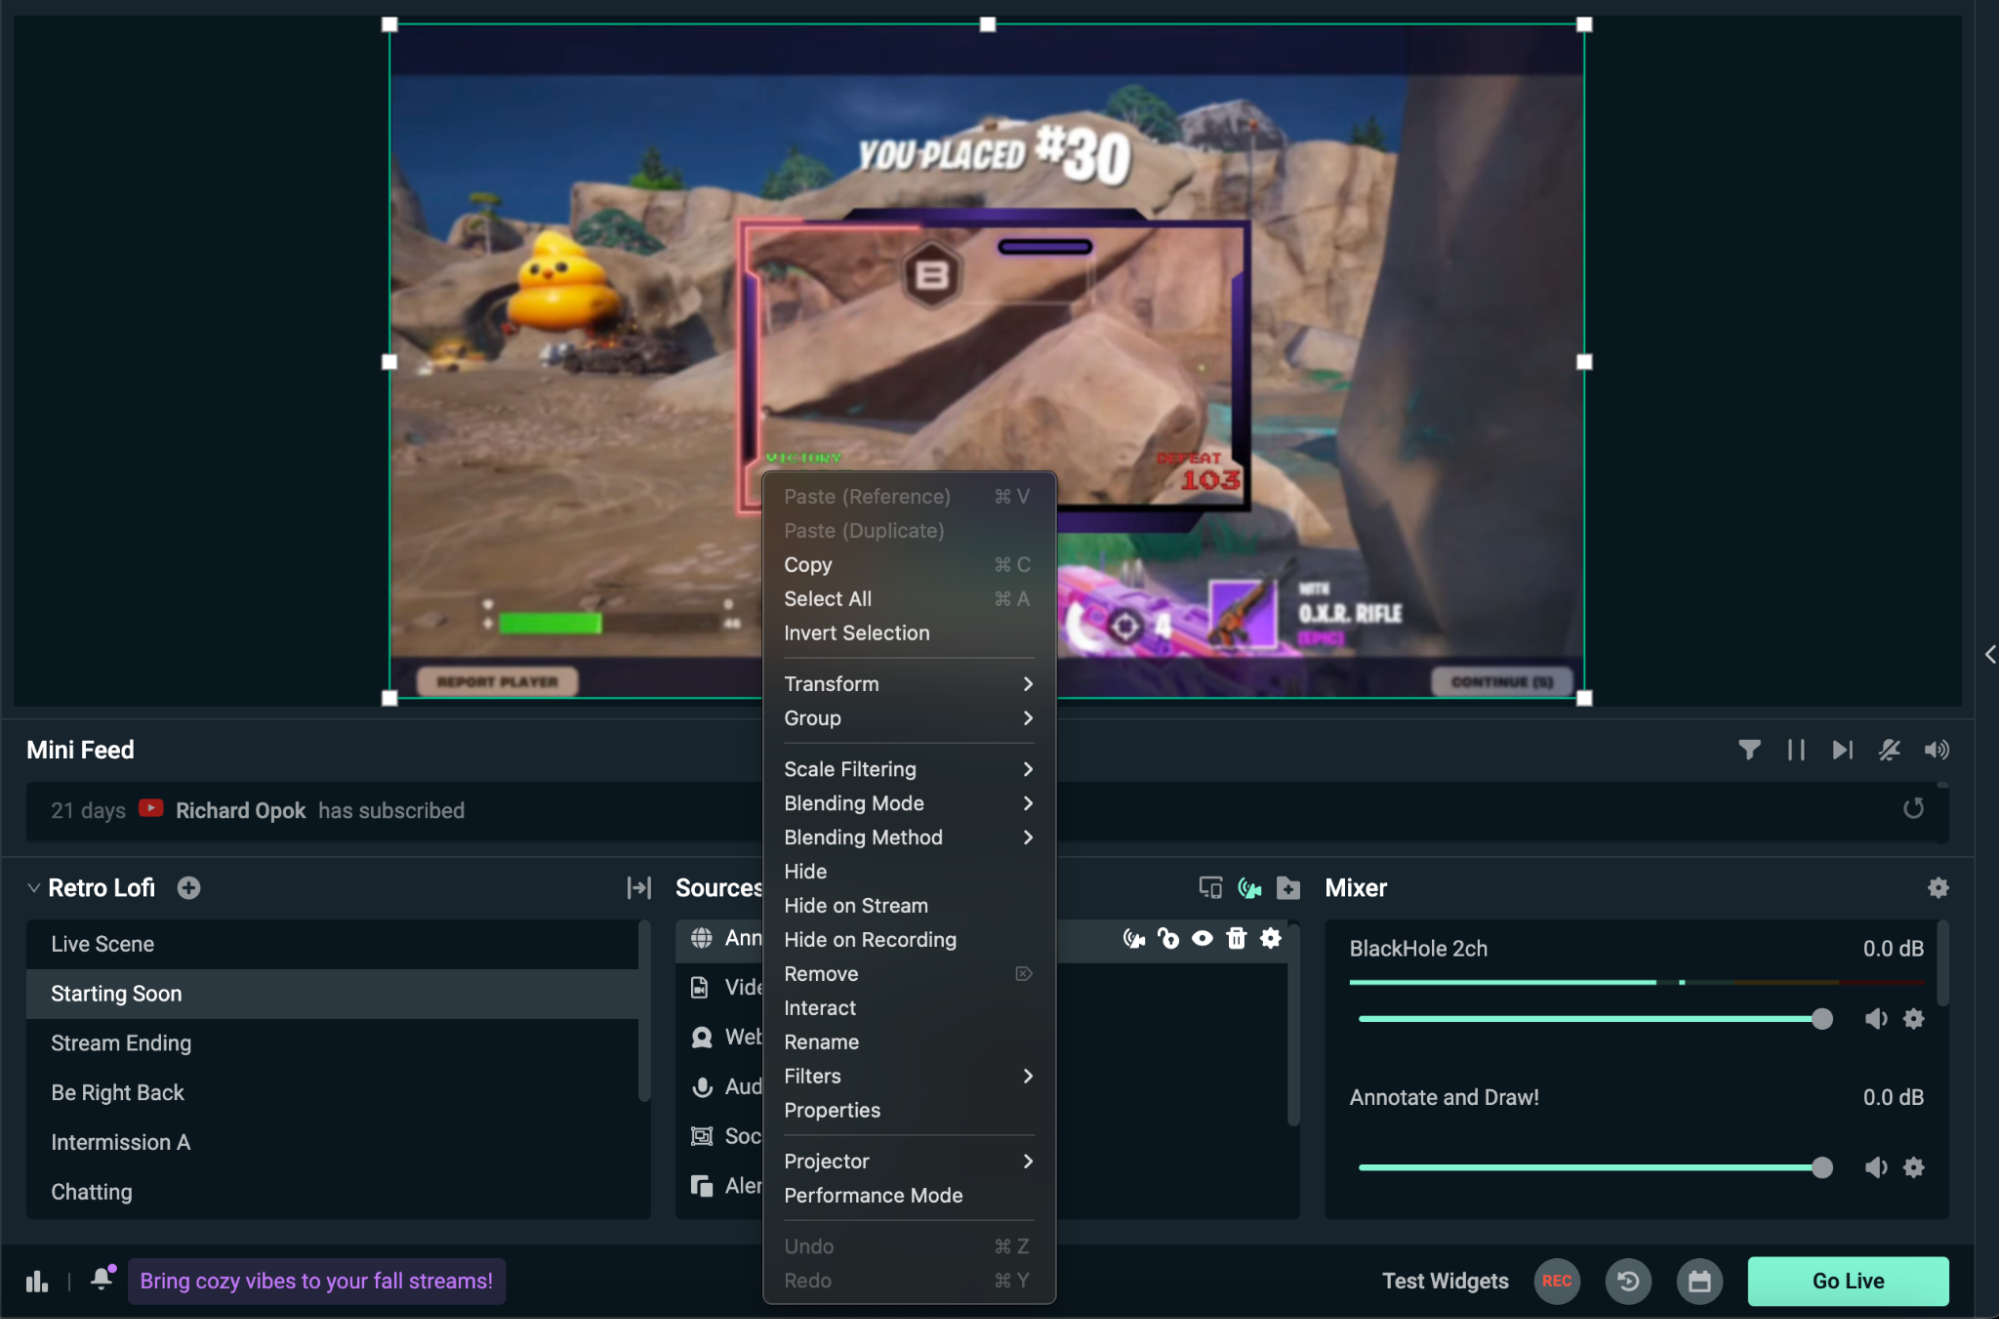The height and width of the screenshot is (1319, 1999).
Task: Choose Hide on Stream from context menu
Action: click(856, 906)
